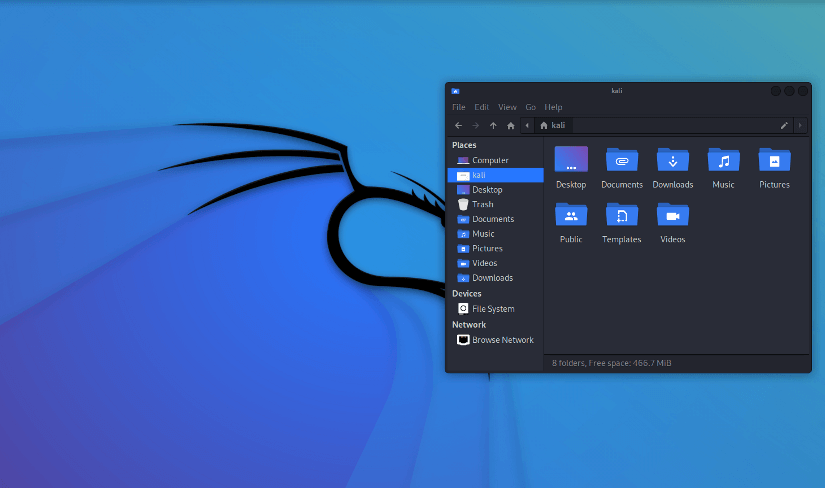Open File System under Devices
This screenshot has height=488, width=825.
click(x=495, y=309)
